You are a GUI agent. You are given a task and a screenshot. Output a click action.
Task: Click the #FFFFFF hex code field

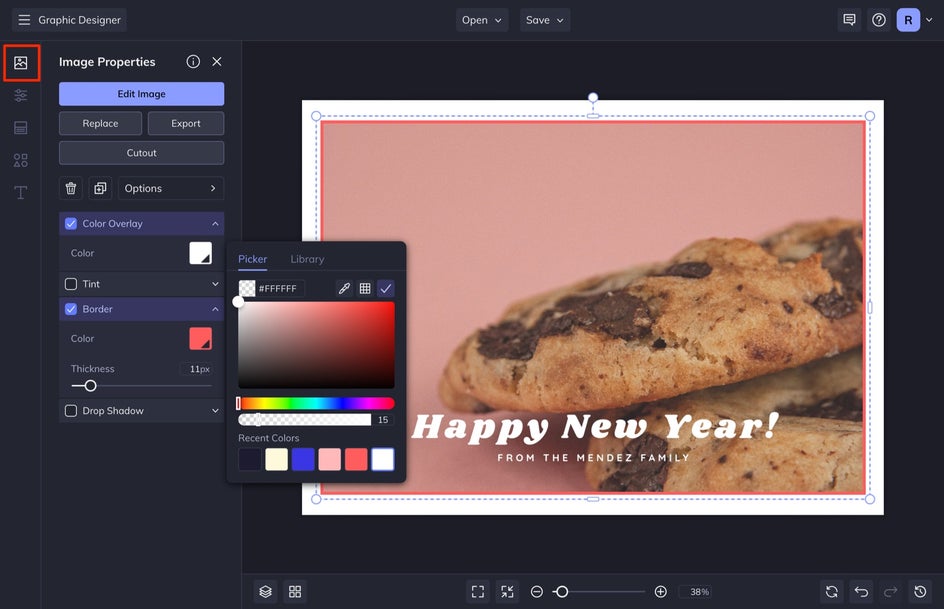(x=280, y=288)
